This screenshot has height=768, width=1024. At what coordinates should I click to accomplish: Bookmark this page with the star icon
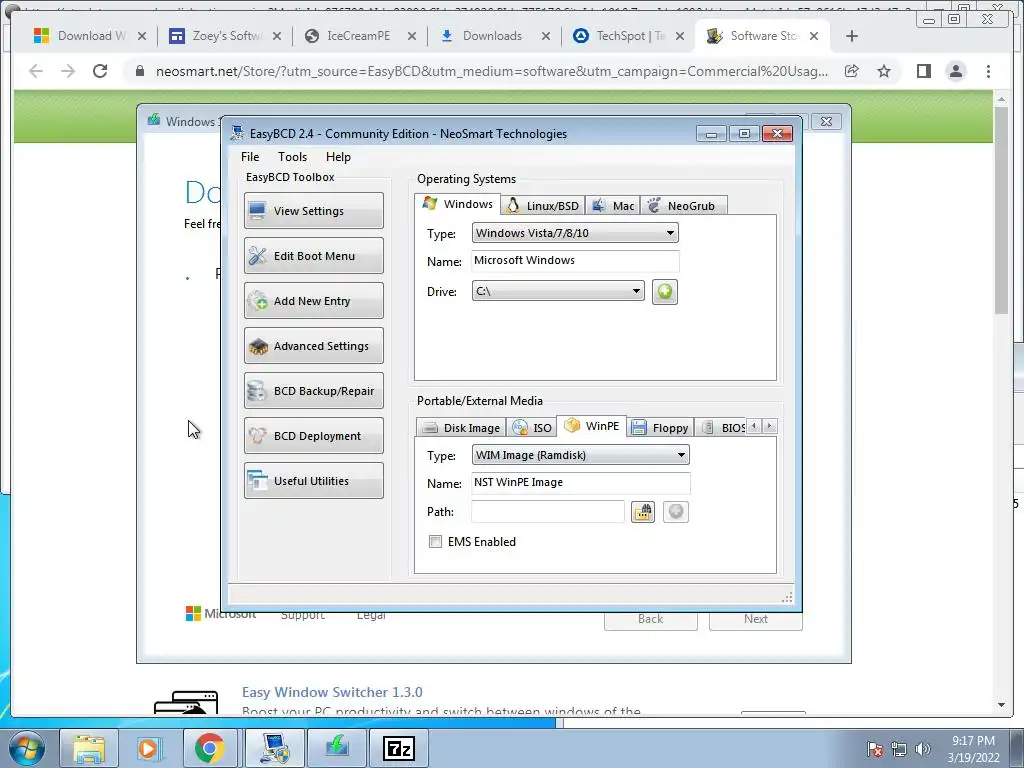pos(884,71)
